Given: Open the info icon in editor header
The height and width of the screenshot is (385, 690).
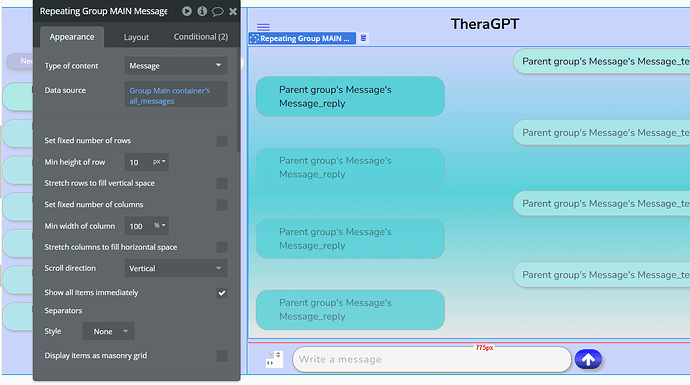Looking at the screenshot, I should 202,11.
